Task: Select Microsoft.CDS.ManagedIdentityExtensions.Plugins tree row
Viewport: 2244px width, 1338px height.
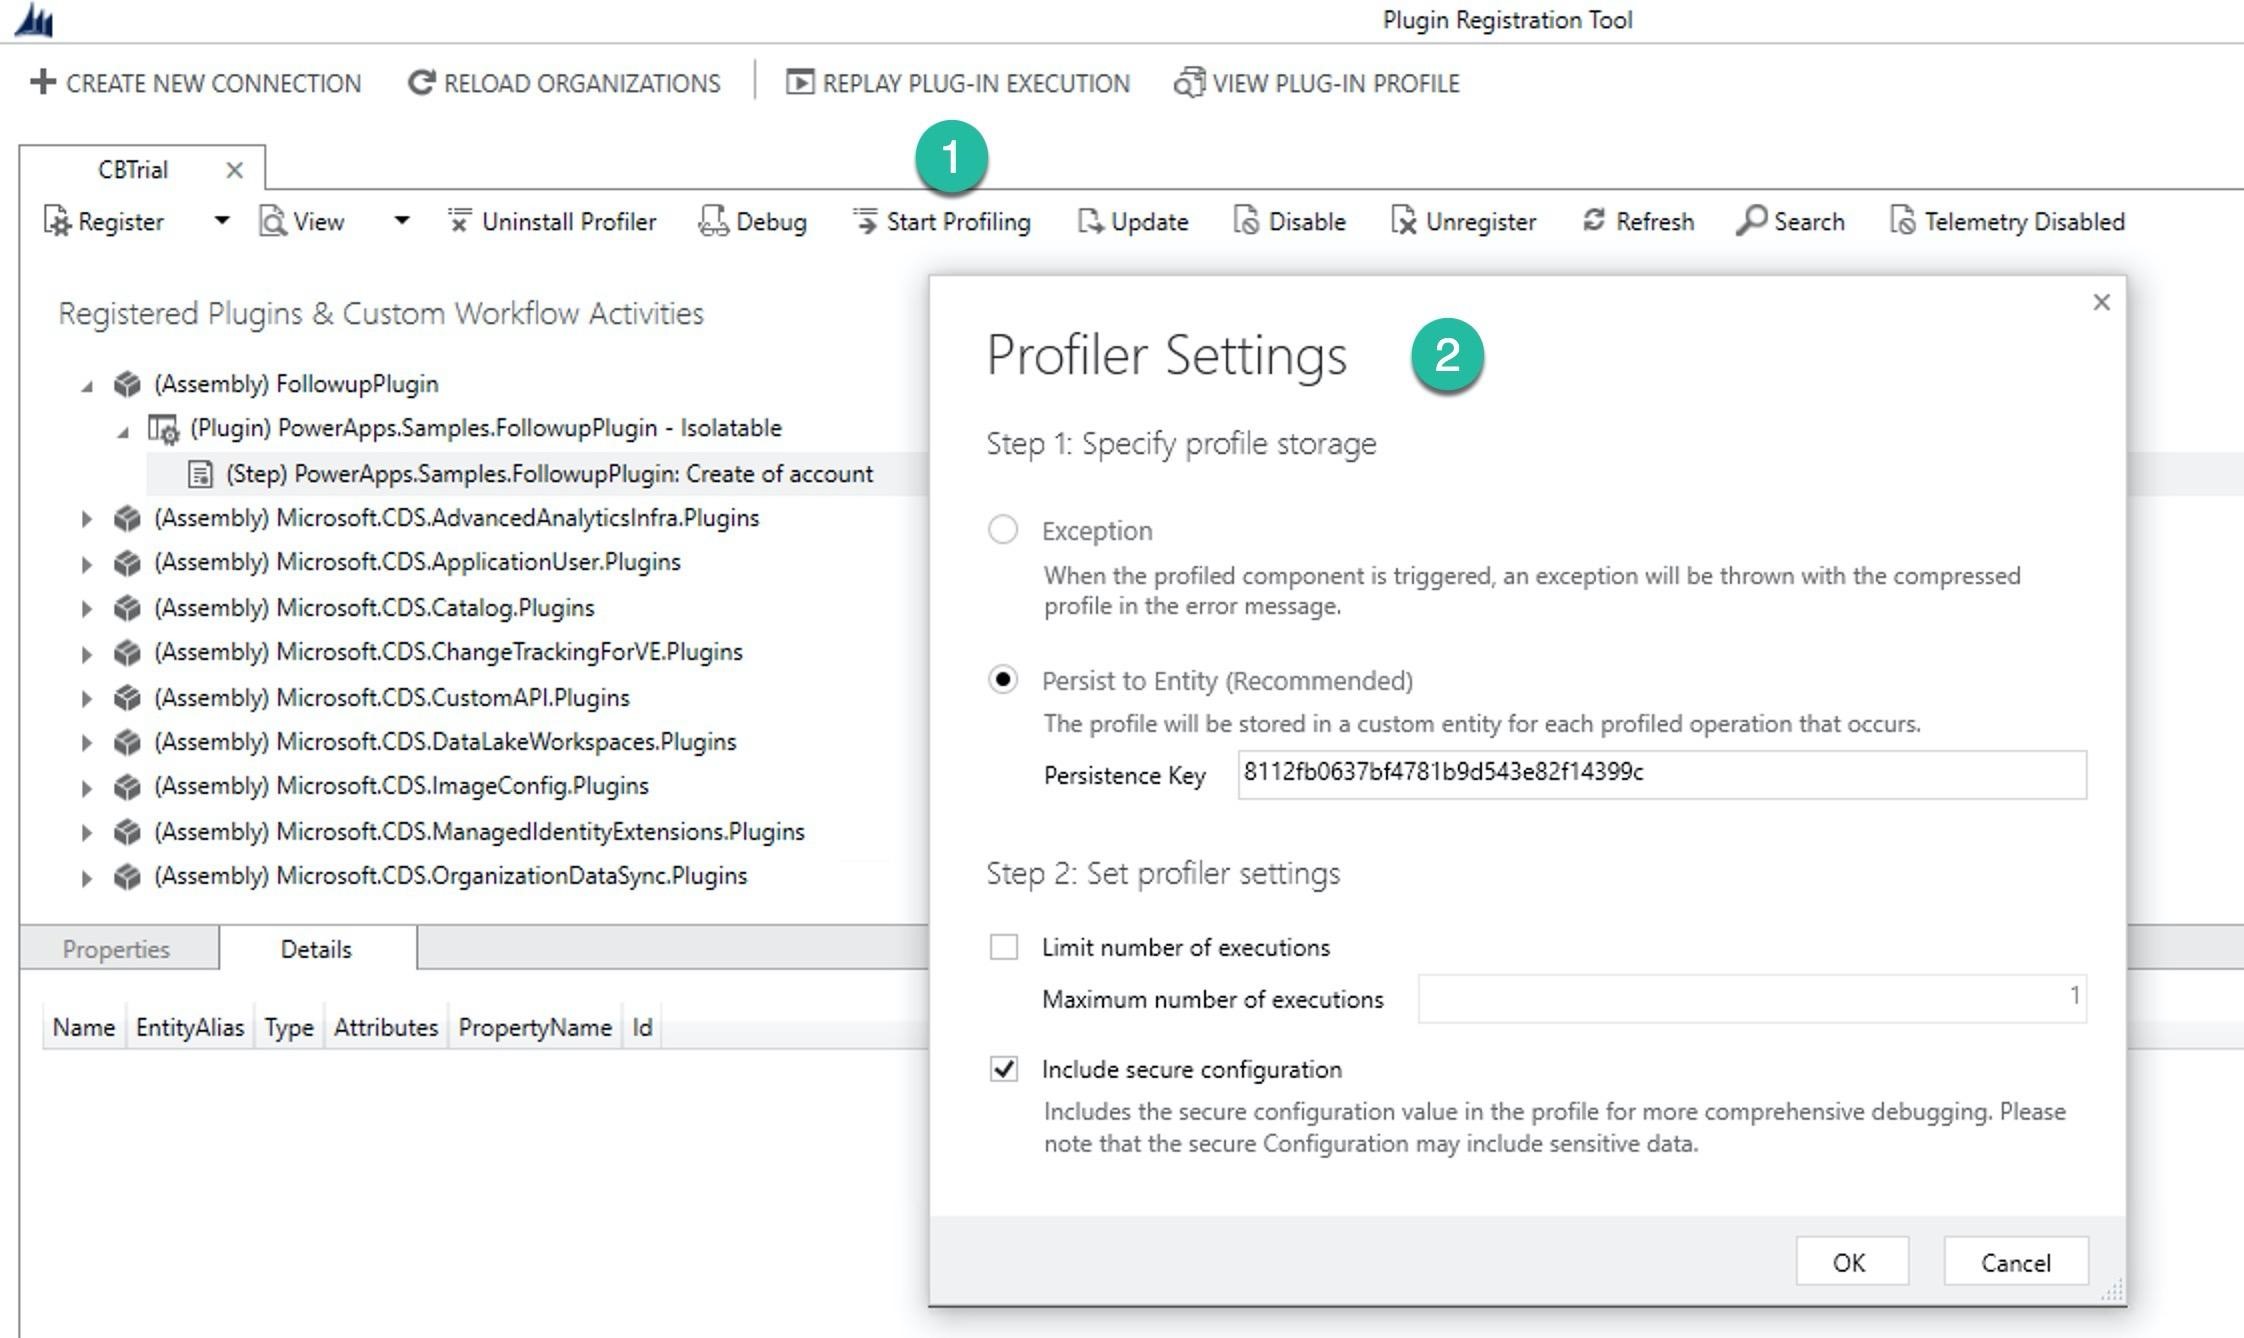Action: pyautogui.click(x=479, y=831)
